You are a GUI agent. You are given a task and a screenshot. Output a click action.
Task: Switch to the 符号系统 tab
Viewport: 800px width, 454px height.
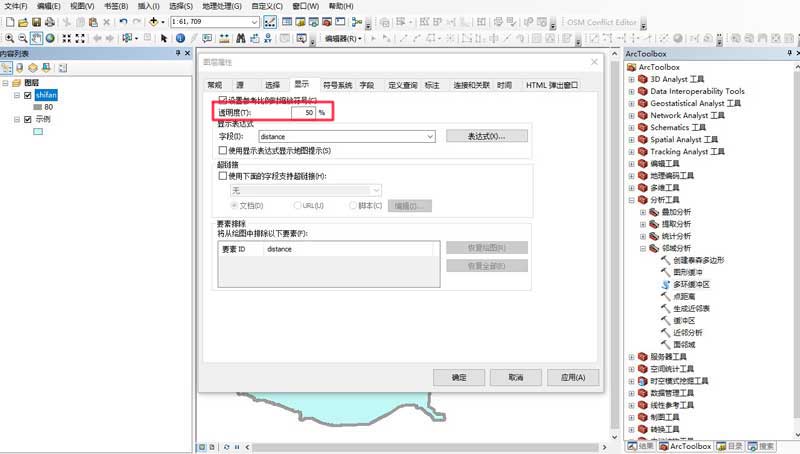337,85
